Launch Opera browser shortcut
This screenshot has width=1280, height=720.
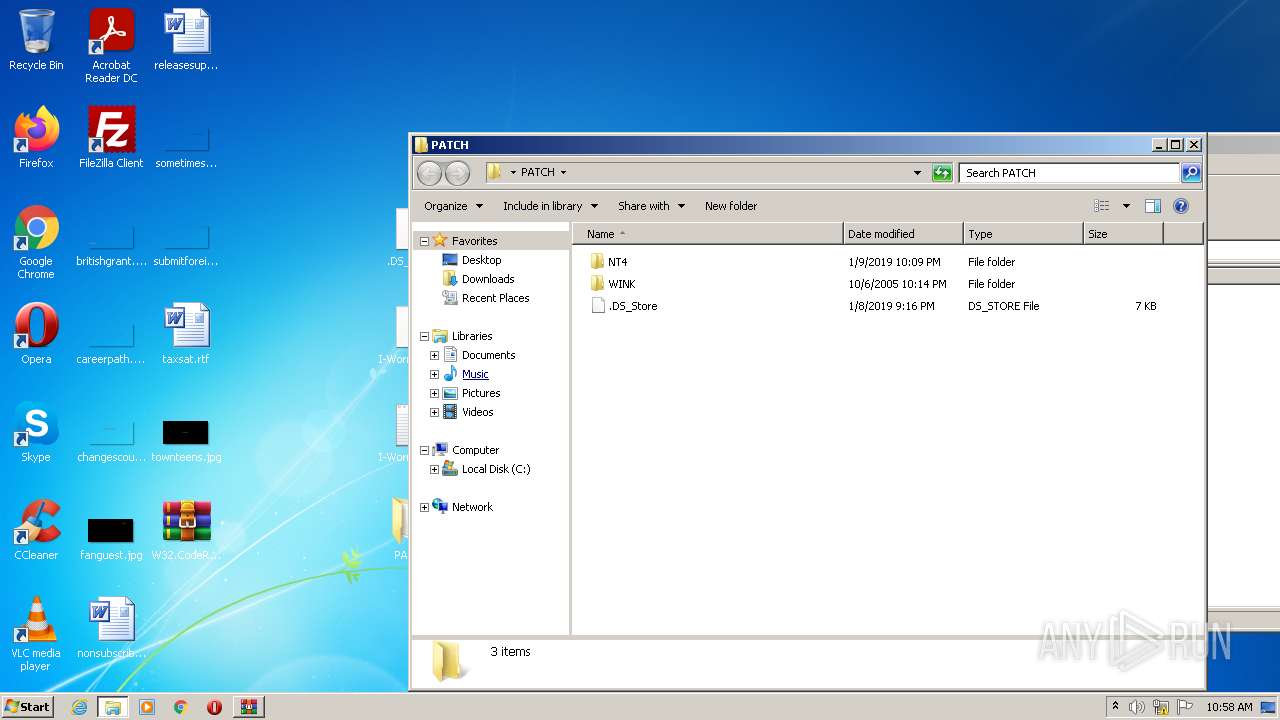tap(36, 334)
